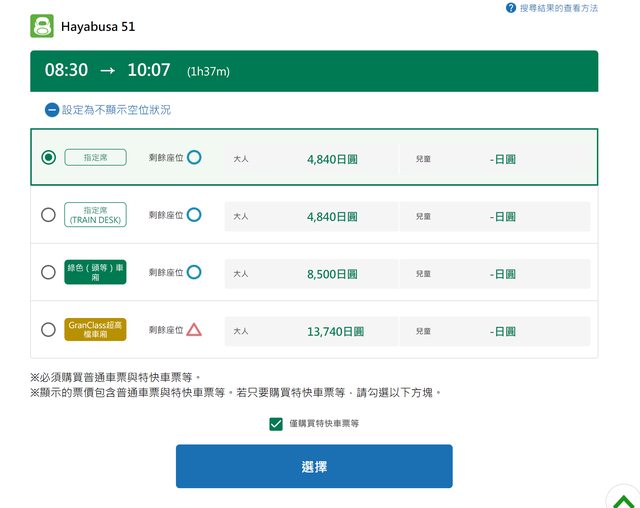Click the 指定席 (TRAIN DESK) seat label

click(95, 215)
